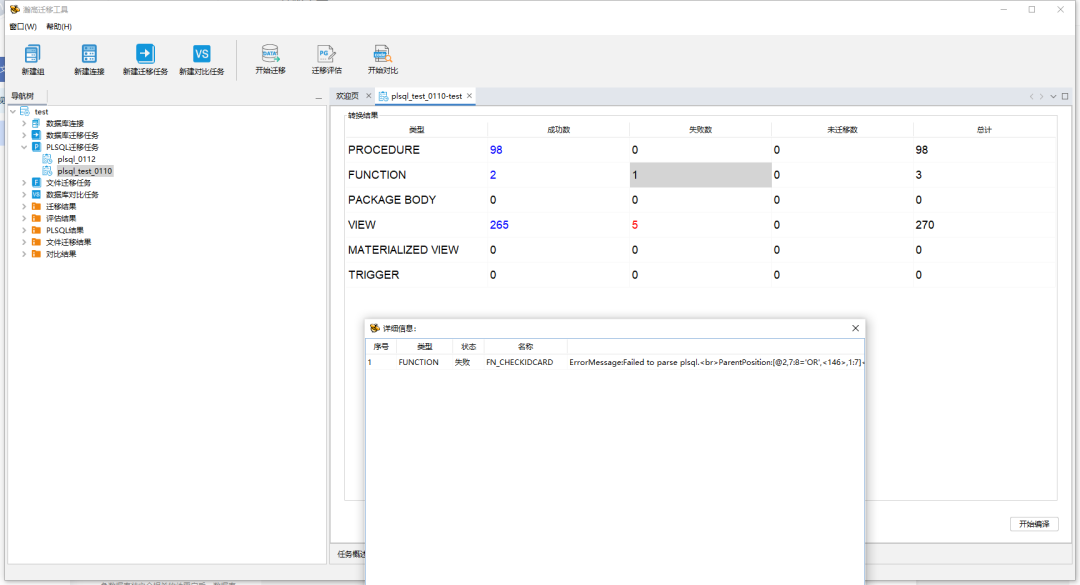Image resolution: width=1080 pixels, height=585 pixels.
Task: Collapse the PLSQL迁移任务 tree node
Action: [x=24, y=147]
